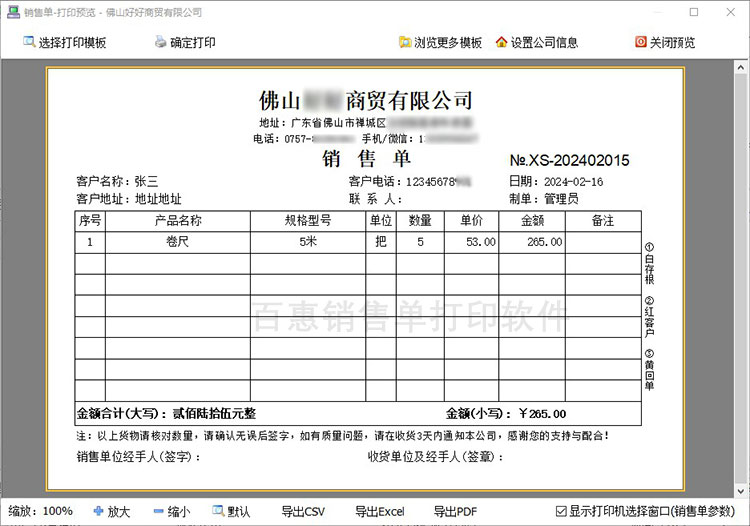This screenshot has width=750, height=526.
Task: Click 收货单位及经手人(签章) signature line
Action: 435,457
